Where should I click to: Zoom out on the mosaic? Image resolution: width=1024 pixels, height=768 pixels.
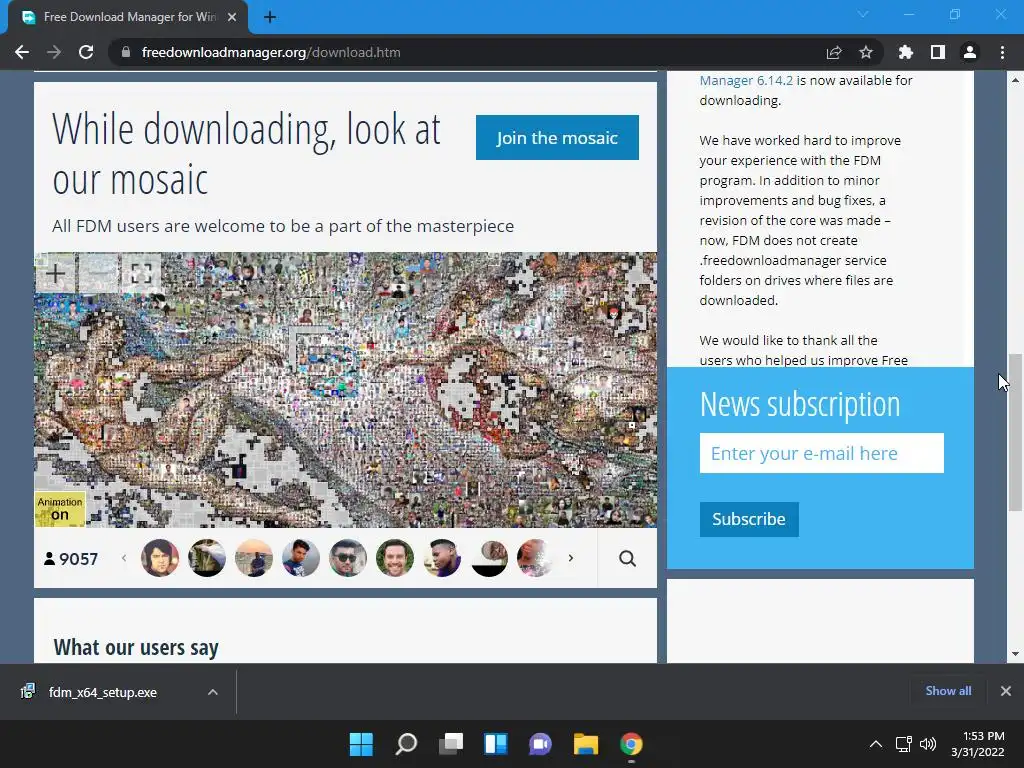click(x=99, y=273)
